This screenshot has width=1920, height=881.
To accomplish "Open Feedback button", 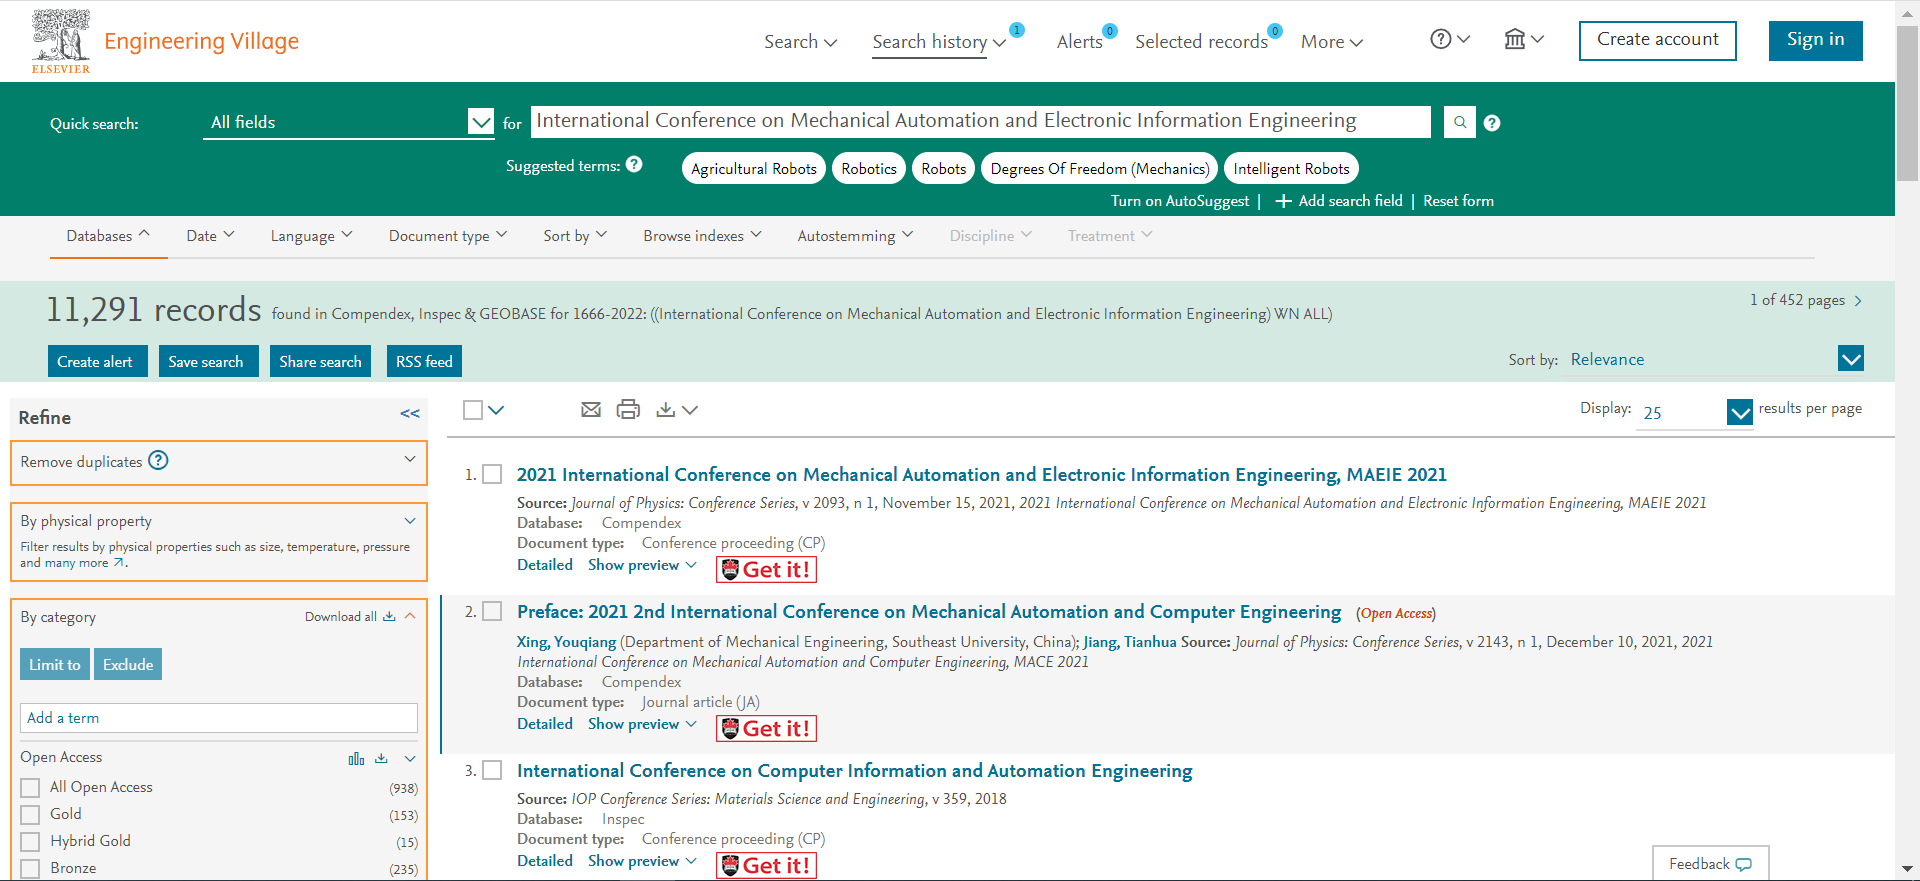I will 1710,864.
